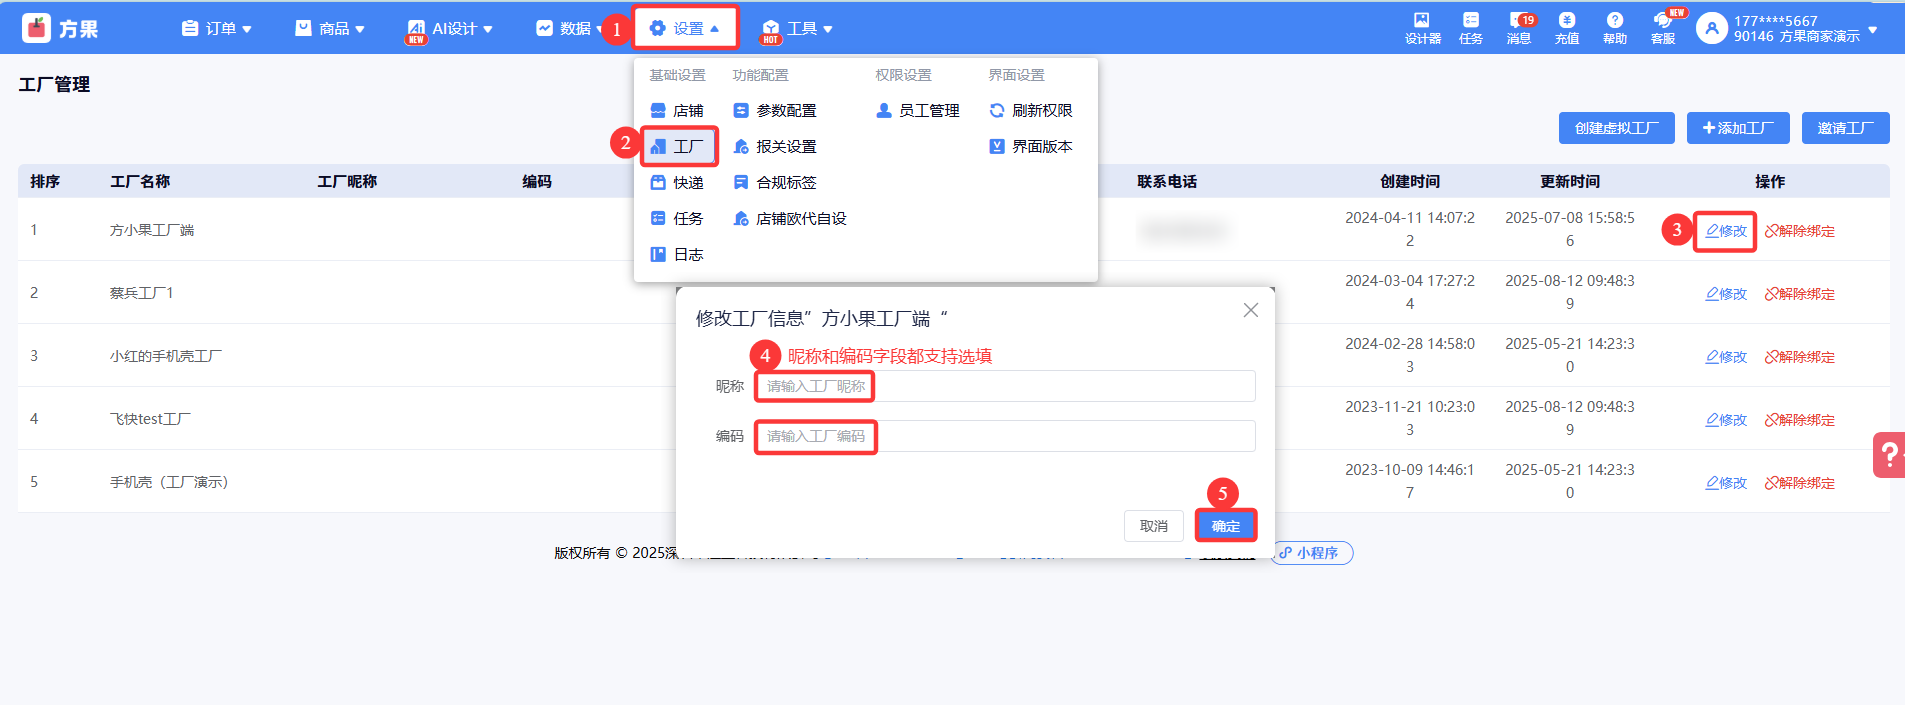Expand the 数据 menu
The image size is (1905, 705).
[x=570, y=29]
